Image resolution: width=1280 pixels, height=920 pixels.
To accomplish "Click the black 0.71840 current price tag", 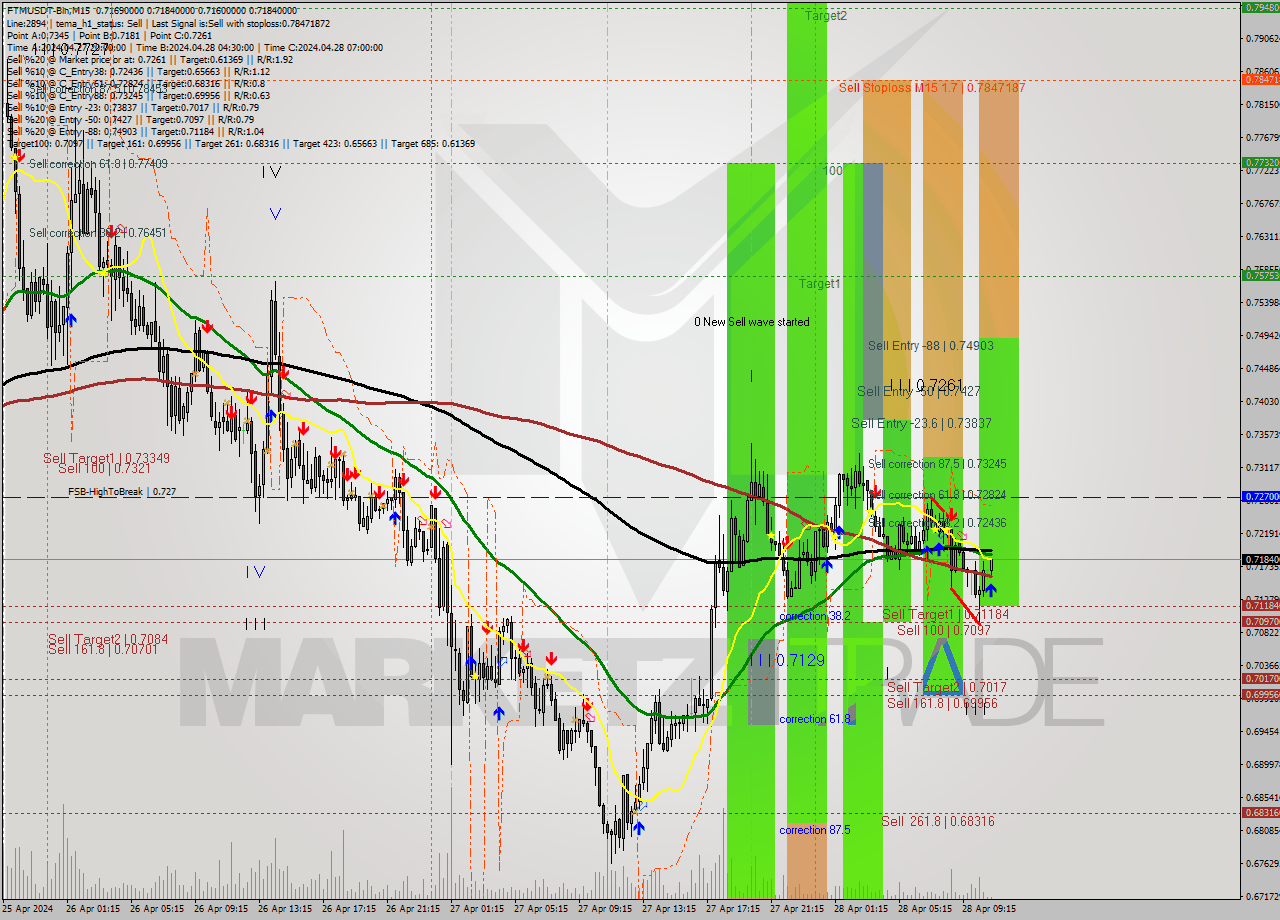I will 1260,559.
